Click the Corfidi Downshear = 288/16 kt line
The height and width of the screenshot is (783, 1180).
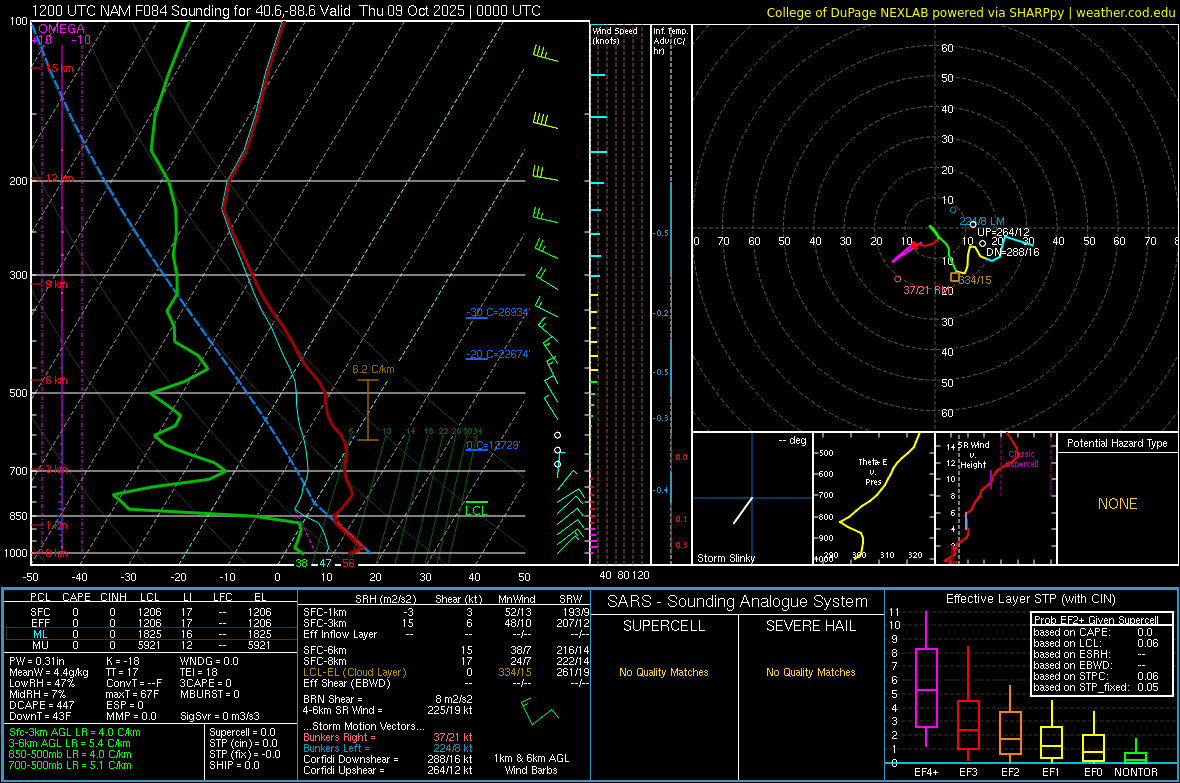pos(388,759)
